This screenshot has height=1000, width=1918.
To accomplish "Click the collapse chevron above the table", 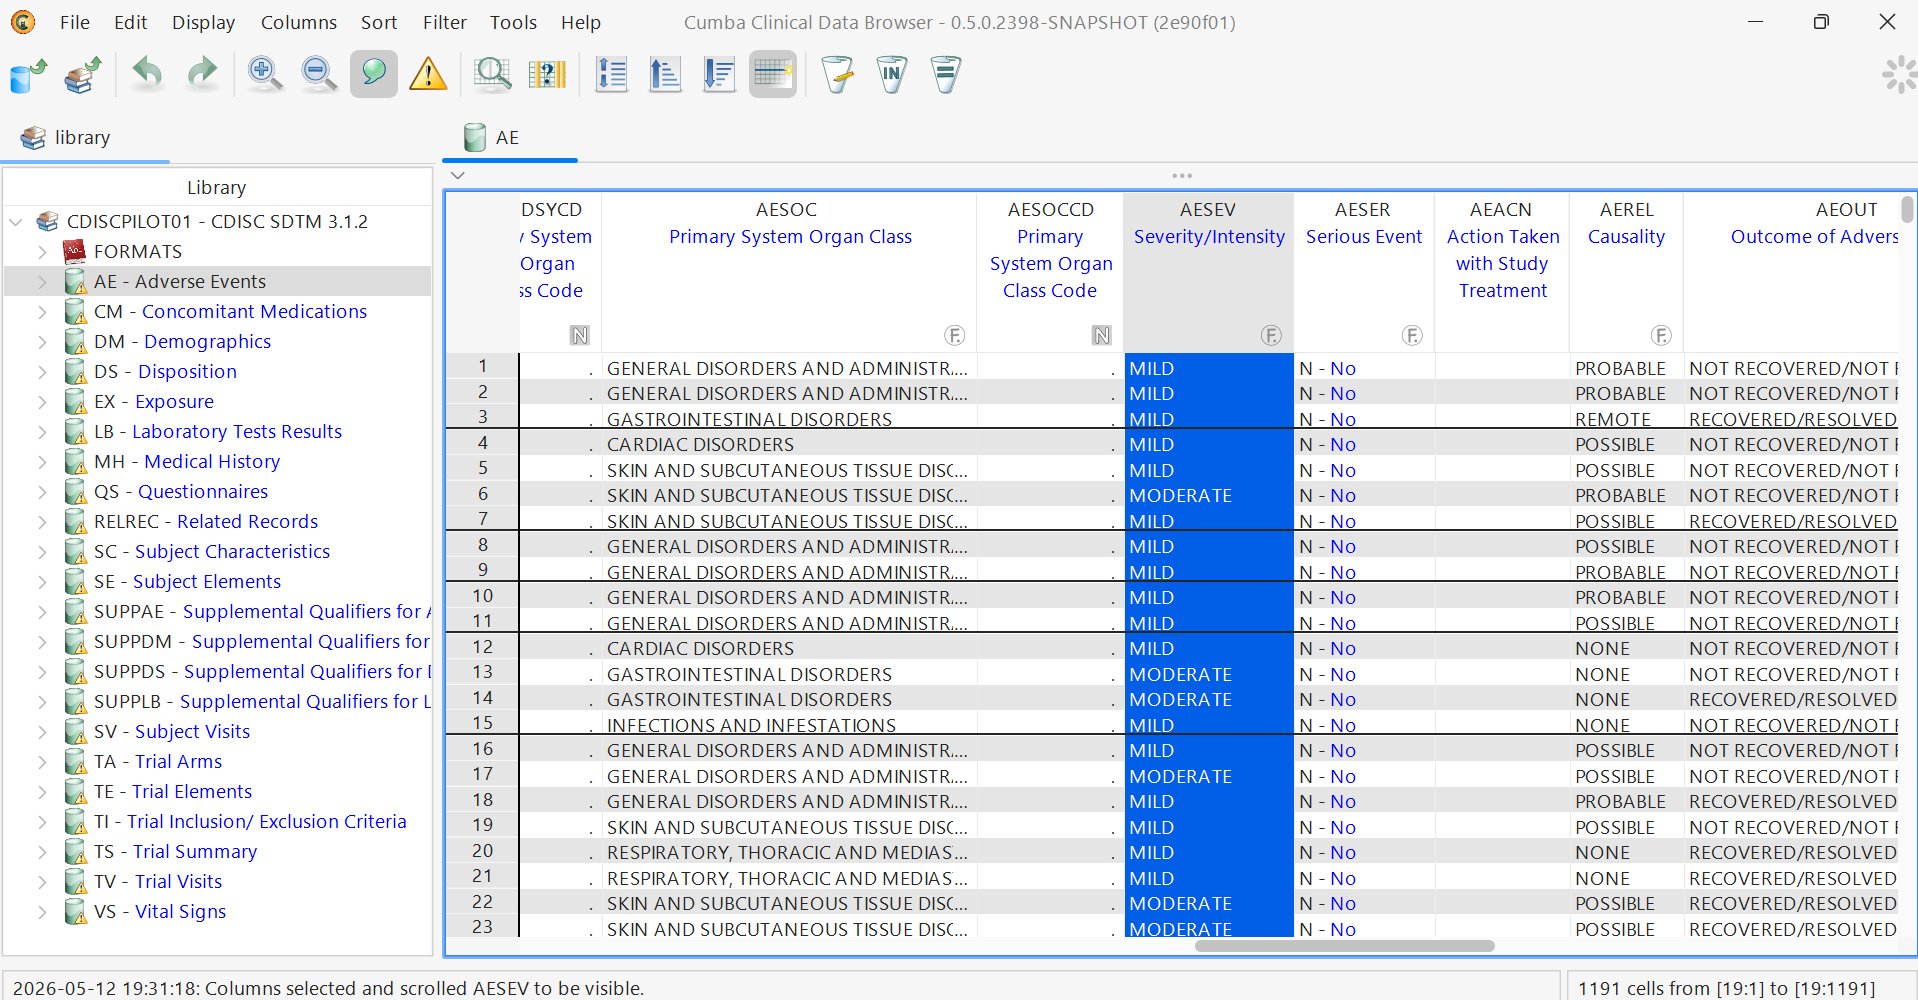I will click(x=458, y=175).
